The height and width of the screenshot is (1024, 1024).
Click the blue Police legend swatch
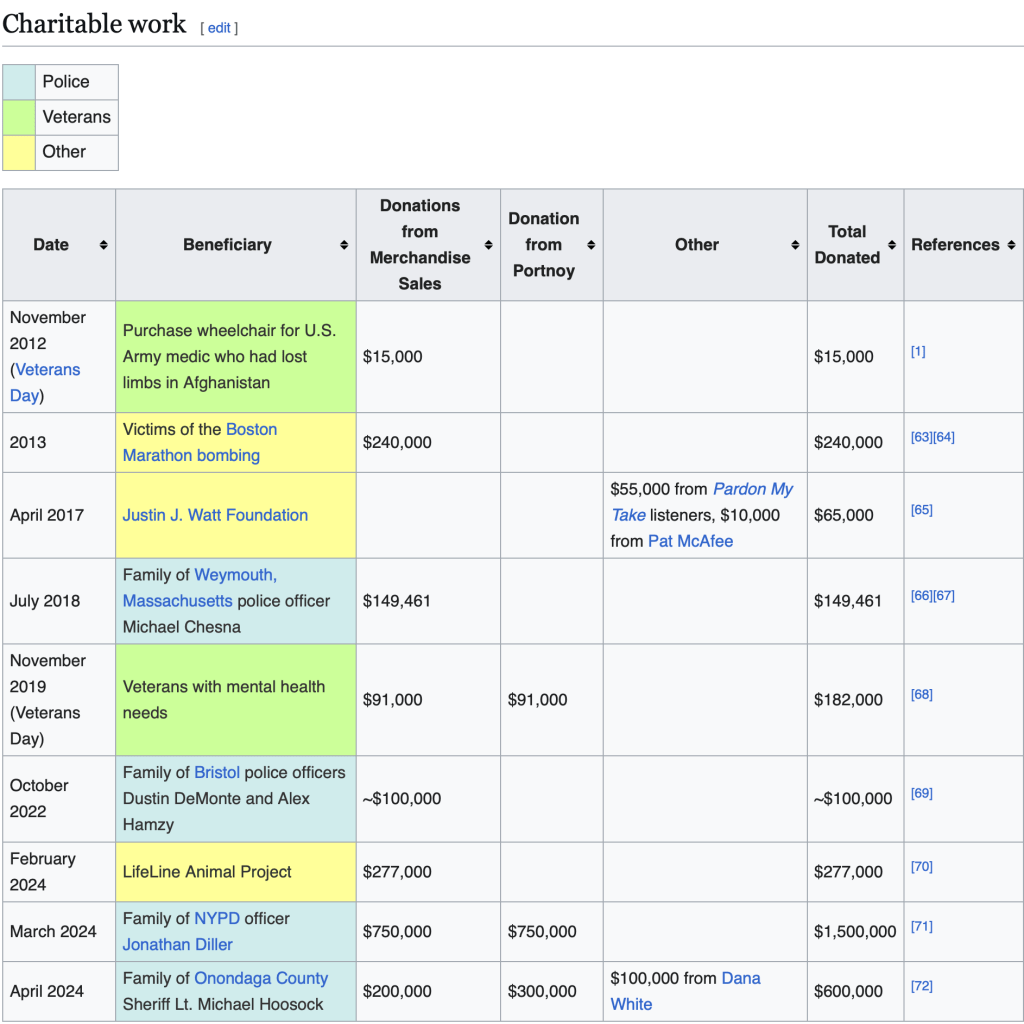coord(19,82)
